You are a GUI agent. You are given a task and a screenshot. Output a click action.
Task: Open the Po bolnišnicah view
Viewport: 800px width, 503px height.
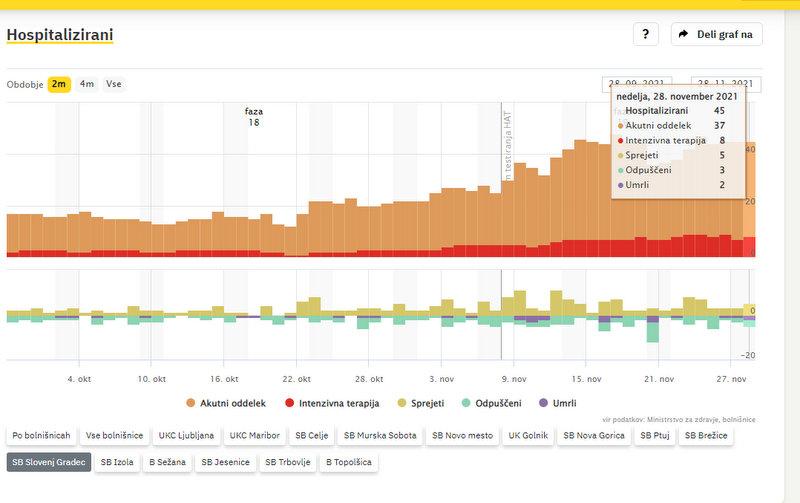tap(41, 436)
